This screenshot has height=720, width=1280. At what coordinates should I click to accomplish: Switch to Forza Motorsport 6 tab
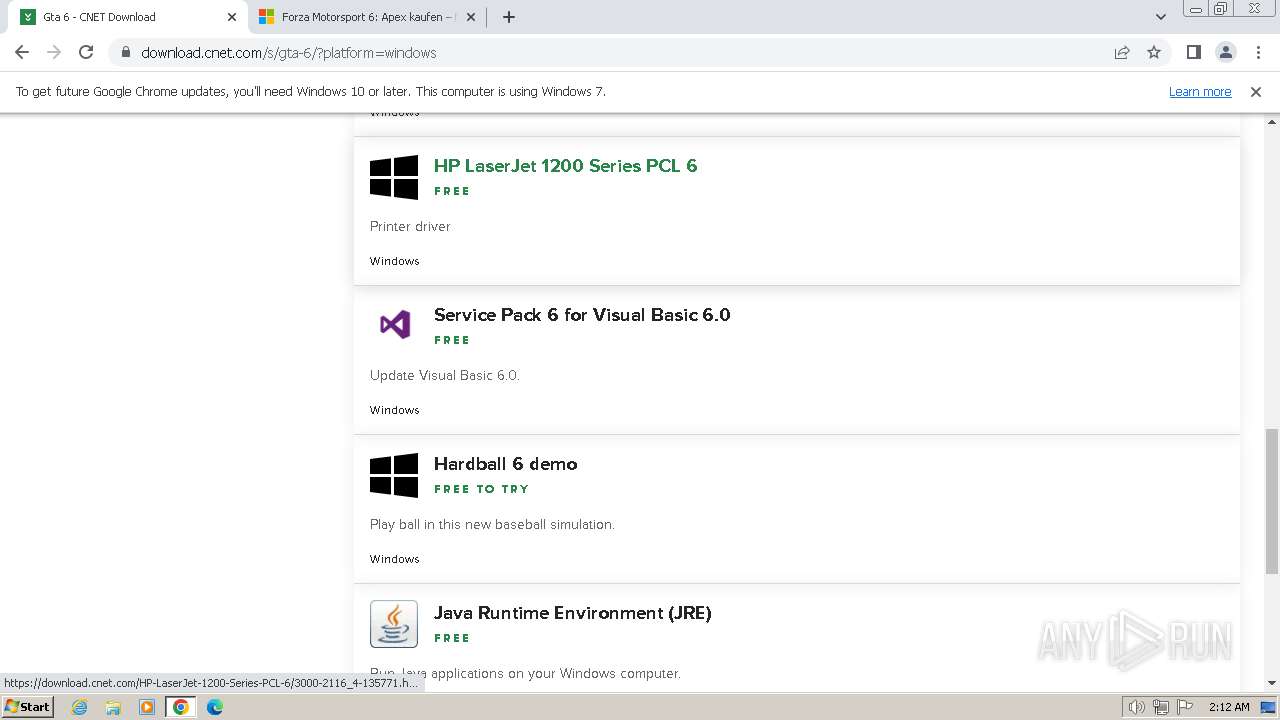point(367,17)
